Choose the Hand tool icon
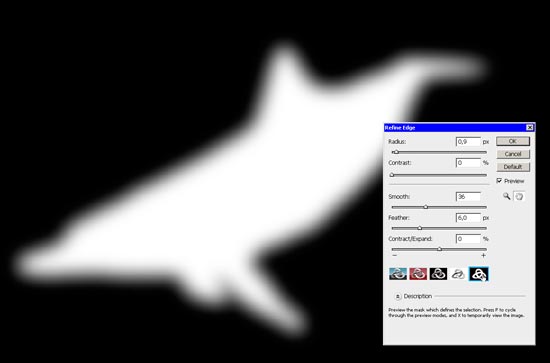The width and height of the screenshot is (550, 363). click(519, 196)
